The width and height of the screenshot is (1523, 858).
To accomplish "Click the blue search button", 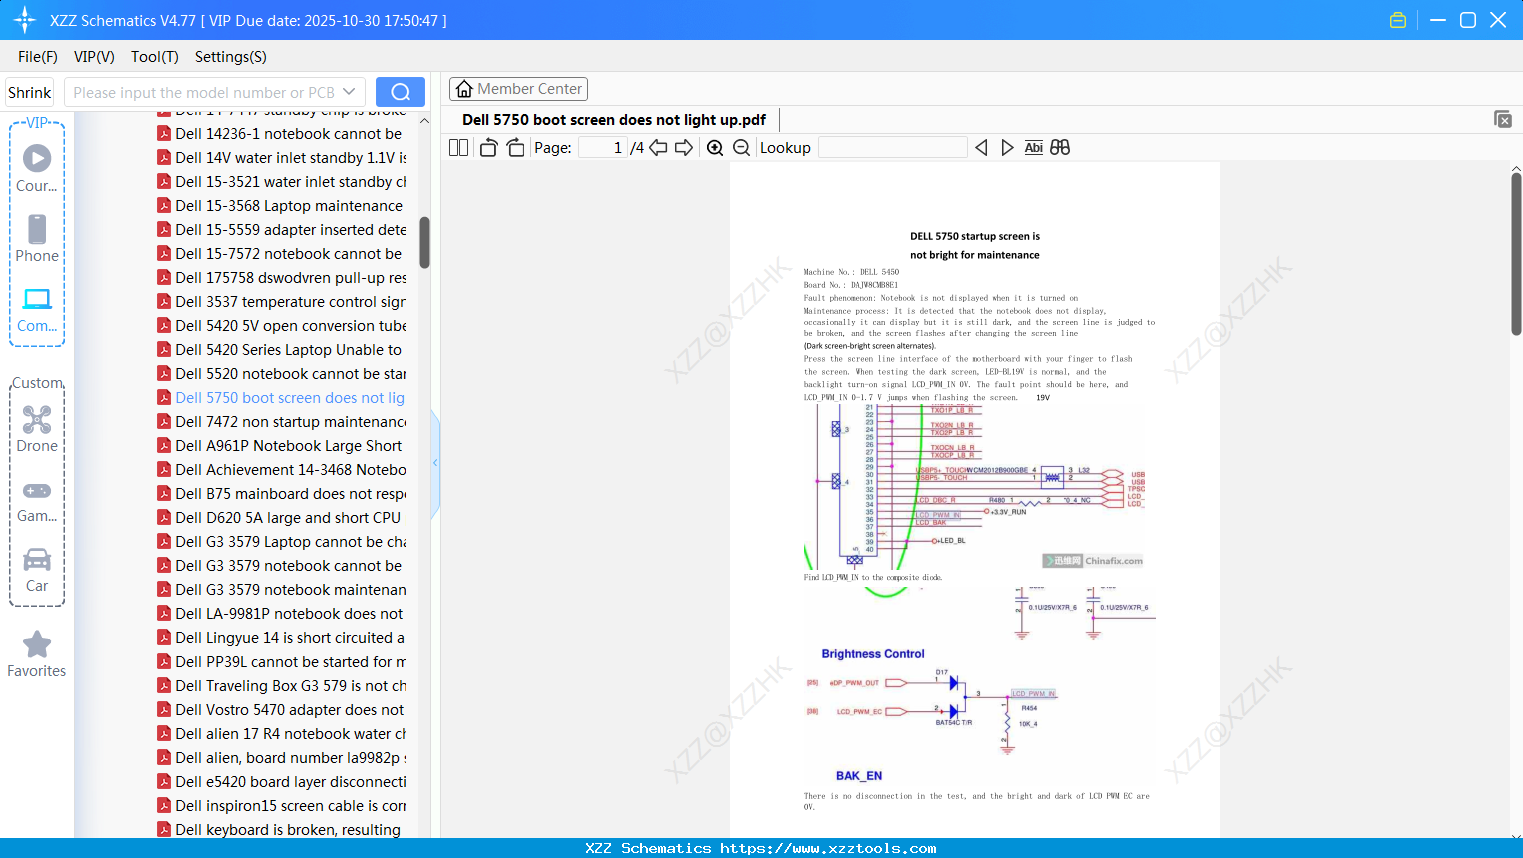I will tap(400, 92).
